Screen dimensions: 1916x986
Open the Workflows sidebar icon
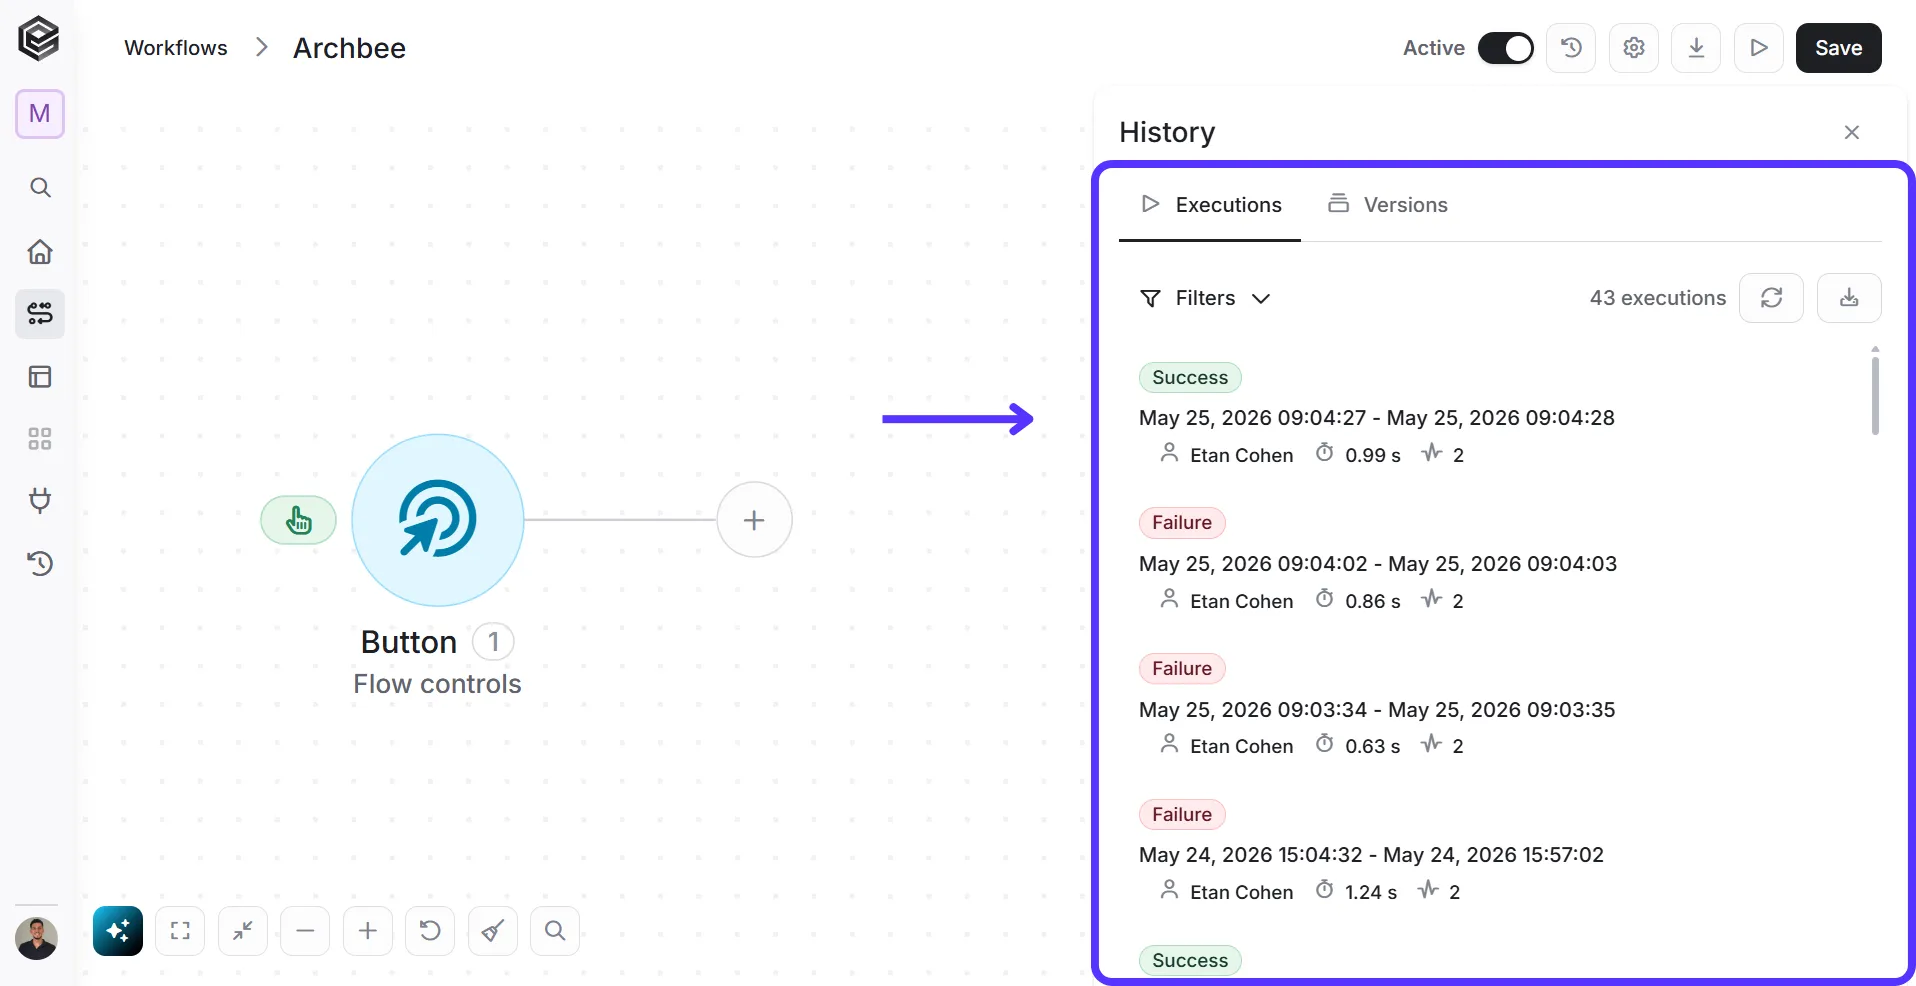pos(40,314)
